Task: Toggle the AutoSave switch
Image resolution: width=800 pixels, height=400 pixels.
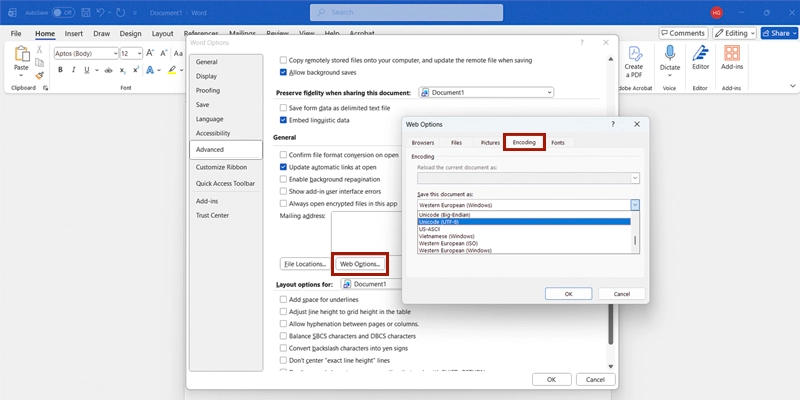Action: point(63,12)
